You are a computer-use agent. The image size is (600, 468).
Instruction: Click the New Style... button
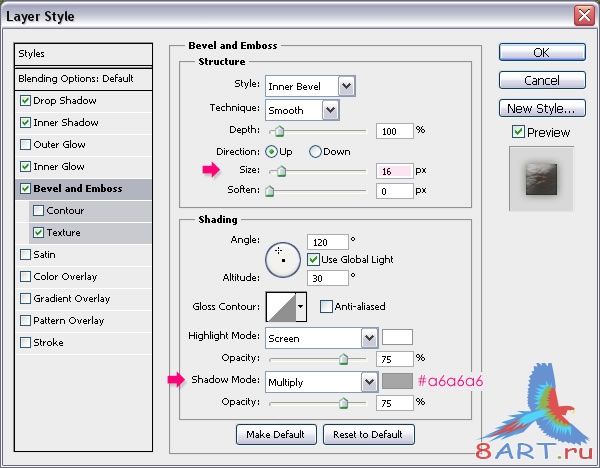point(542,109)
